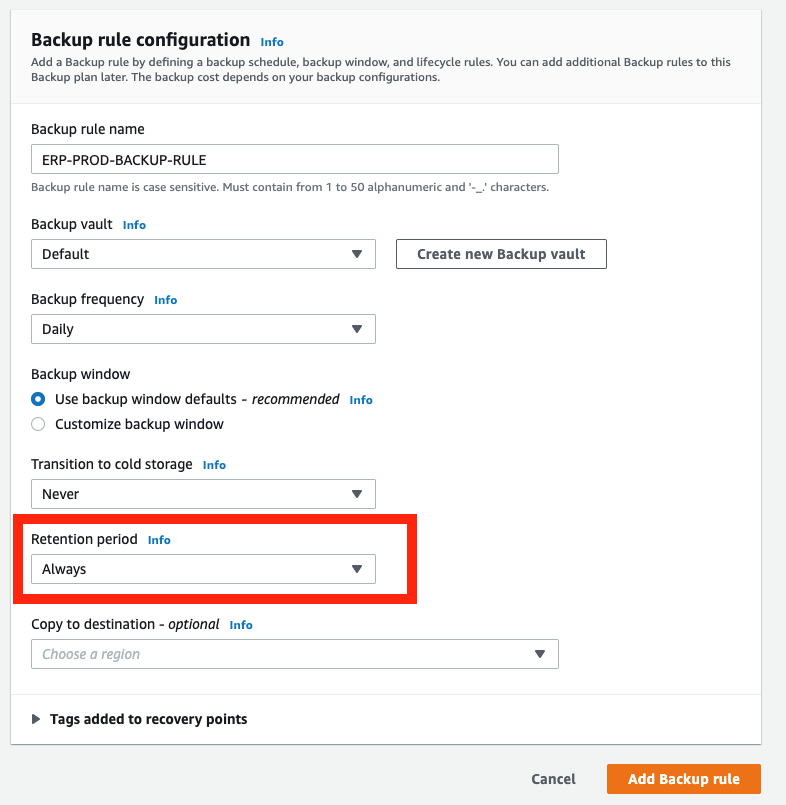Image resolution: width=786 pixels, height=805 pixels.
Task: Choose Customize backup window
Action: 37,424
